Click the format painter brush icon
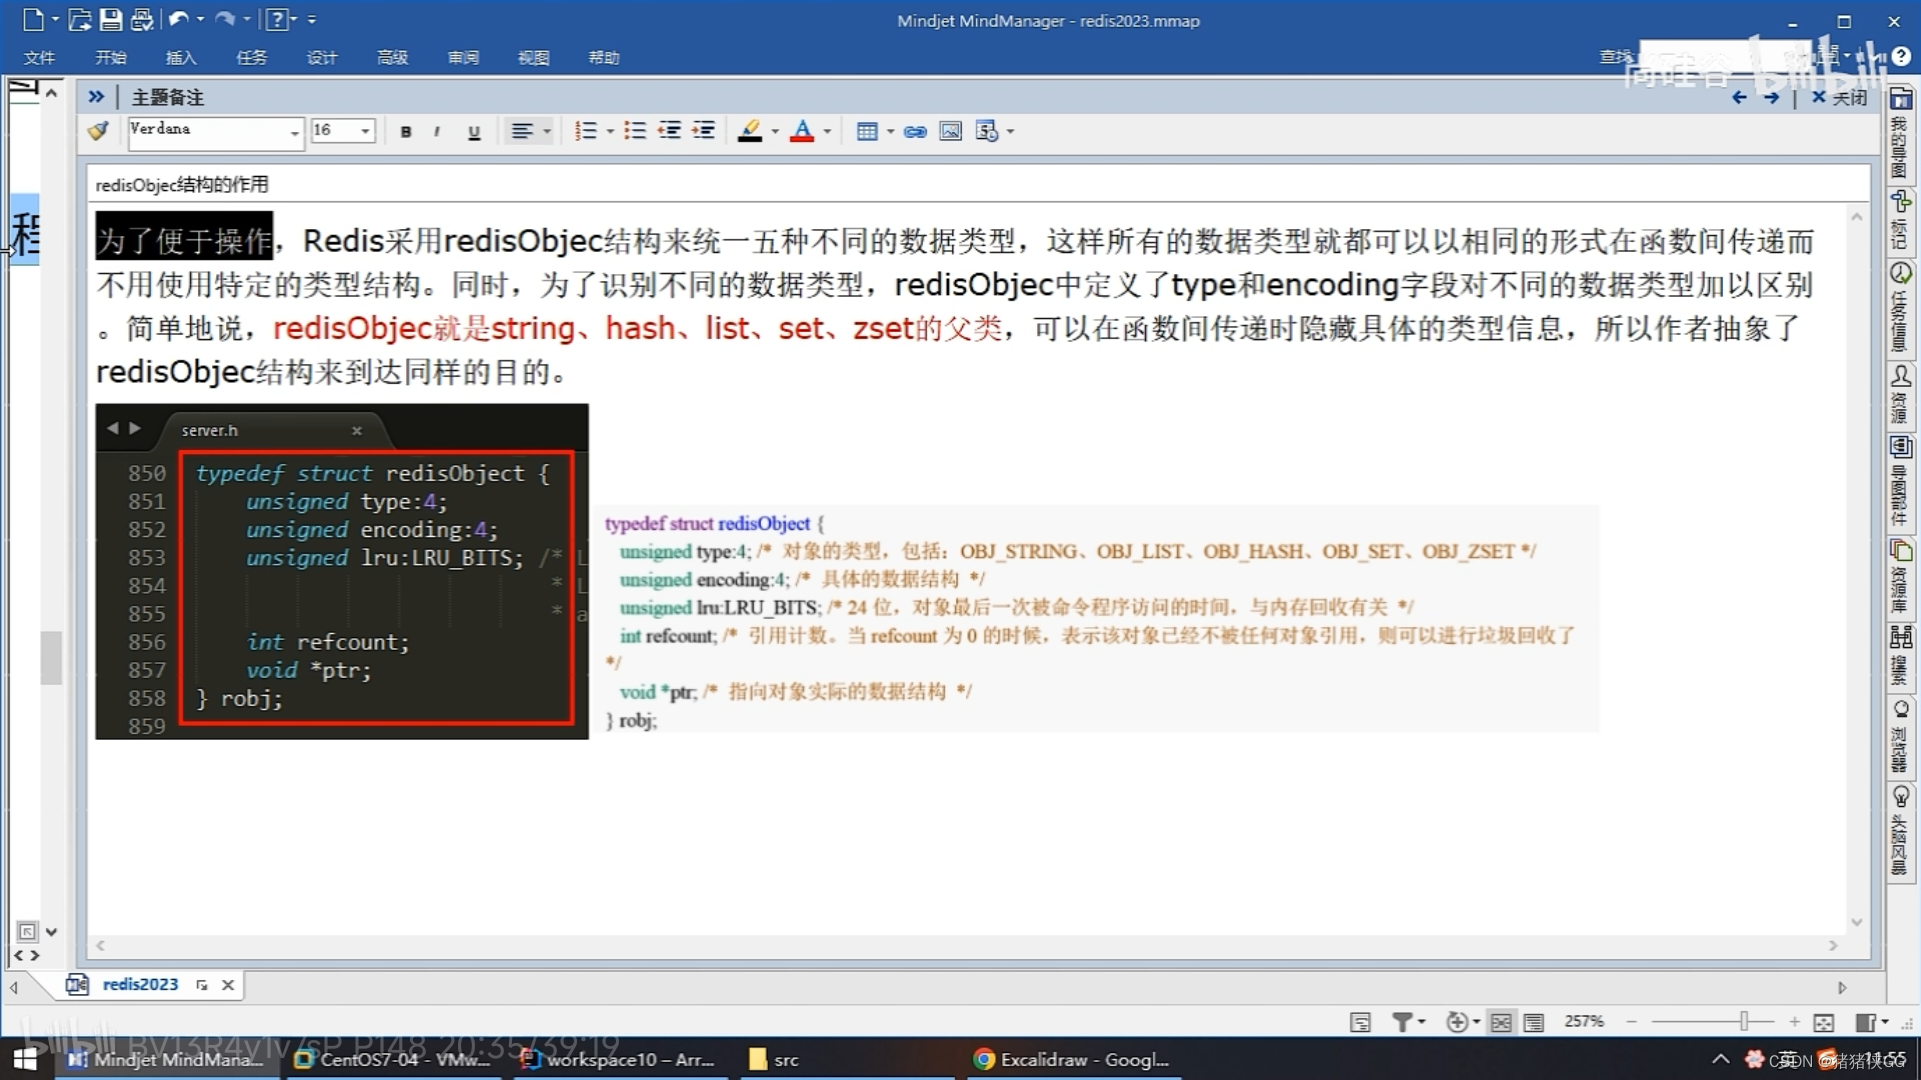Image resolution: width=1921 pixels, height=1080 pixels. (98, 131)
